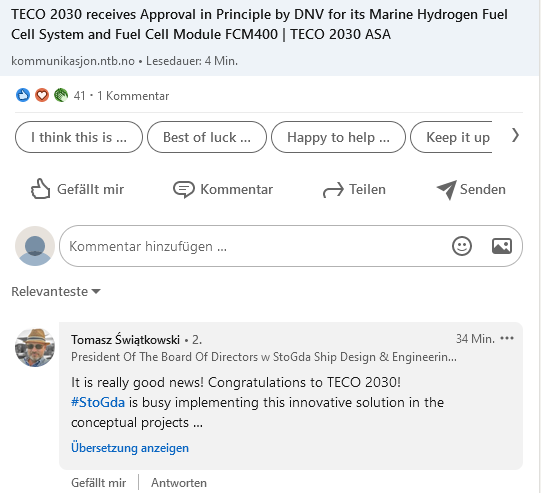
Task: Click the add image icon in comment box
Action: (502, 246)
